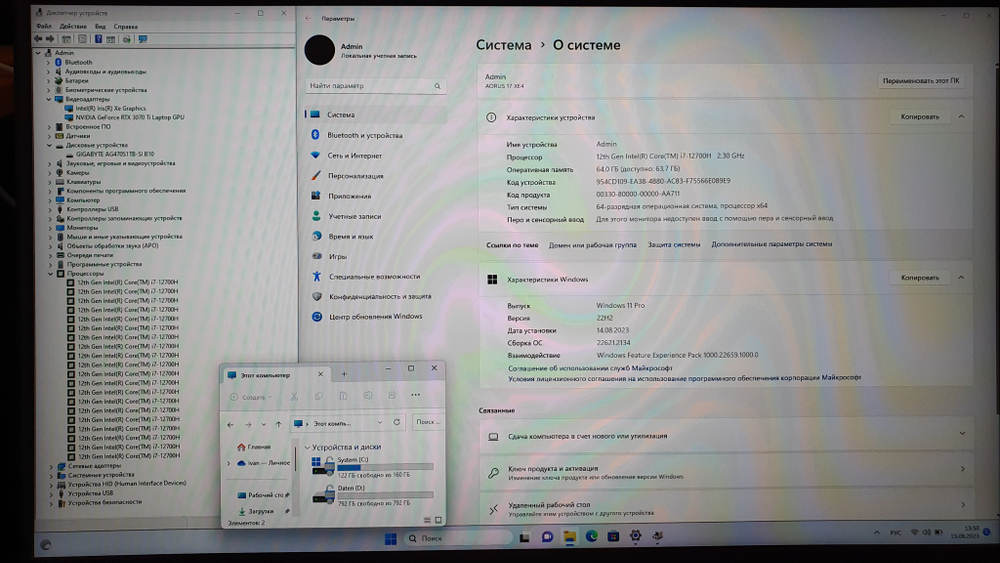
Task: Open Daten (D:) drive in Explorer
Action: [x=373, y=495]
